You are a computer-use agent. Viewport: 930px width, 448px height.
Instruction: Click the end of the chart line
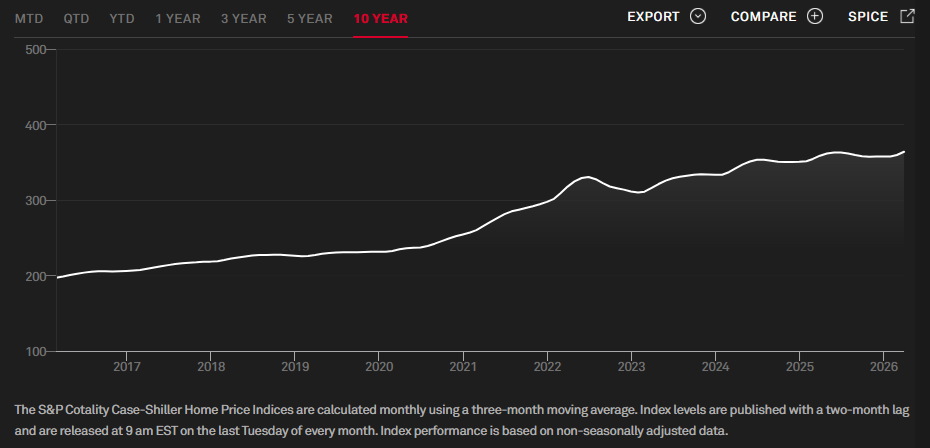pyautogui.click(x=904, y=151)
